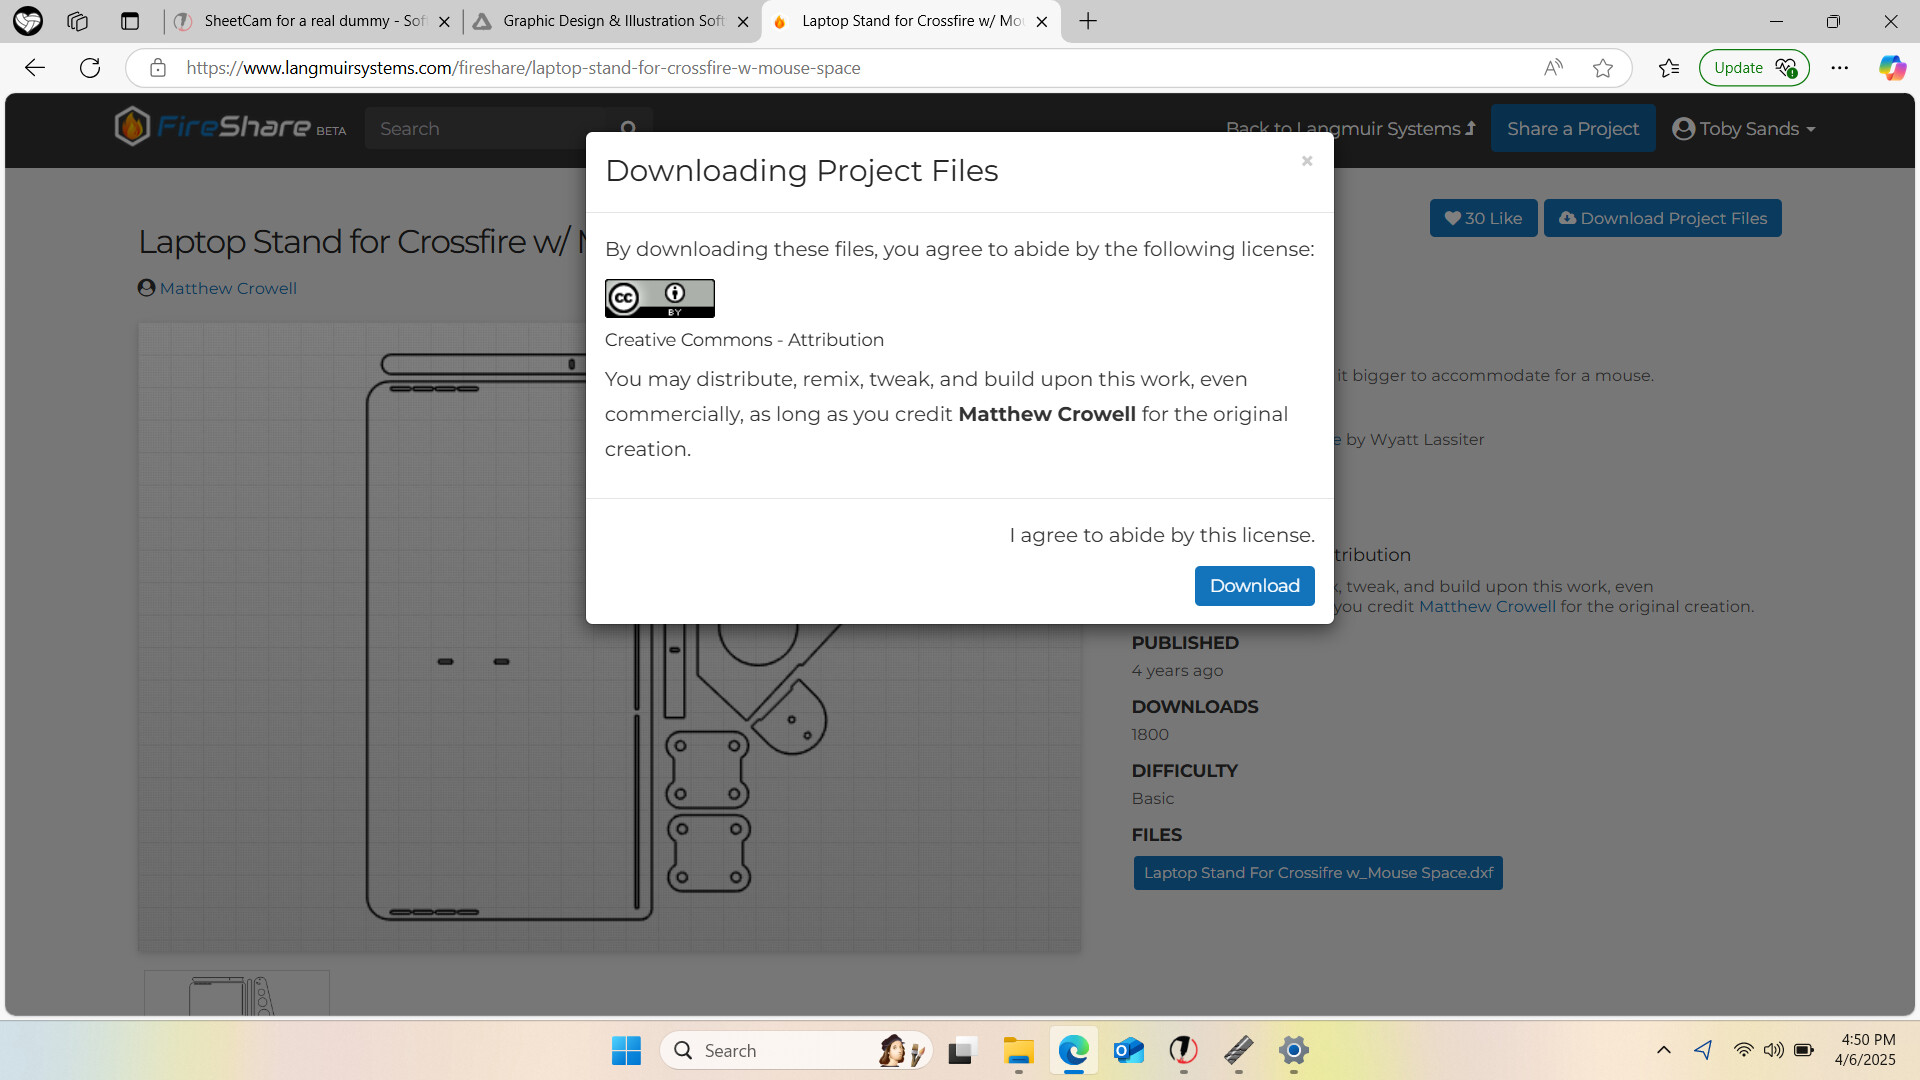The height and width of the screenshot is (1080, 1920).
Task: Open Back to Langmuir Systems link
Action: 1350,129
